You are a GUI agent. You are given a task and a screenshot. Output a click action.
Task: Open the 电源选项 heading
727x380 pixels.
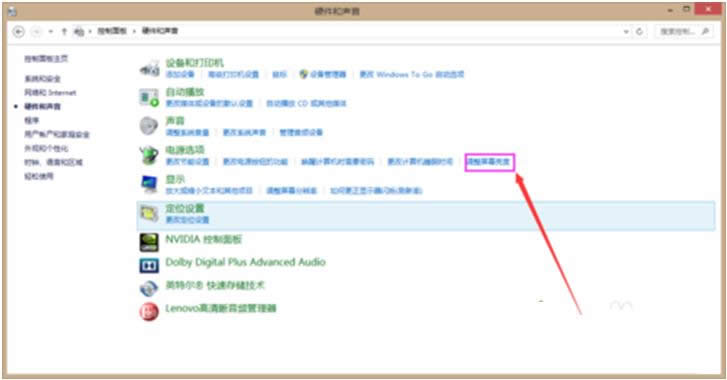(185, 150)
